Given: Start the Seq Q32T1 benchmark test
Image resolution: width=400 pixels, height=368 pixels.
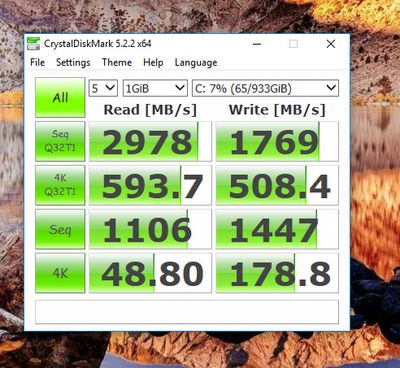Looking at the screenshot, I should click(x=60, y=141).
